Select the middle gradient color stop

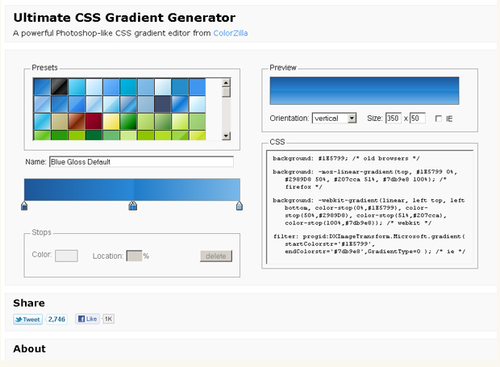pos(133,206)
